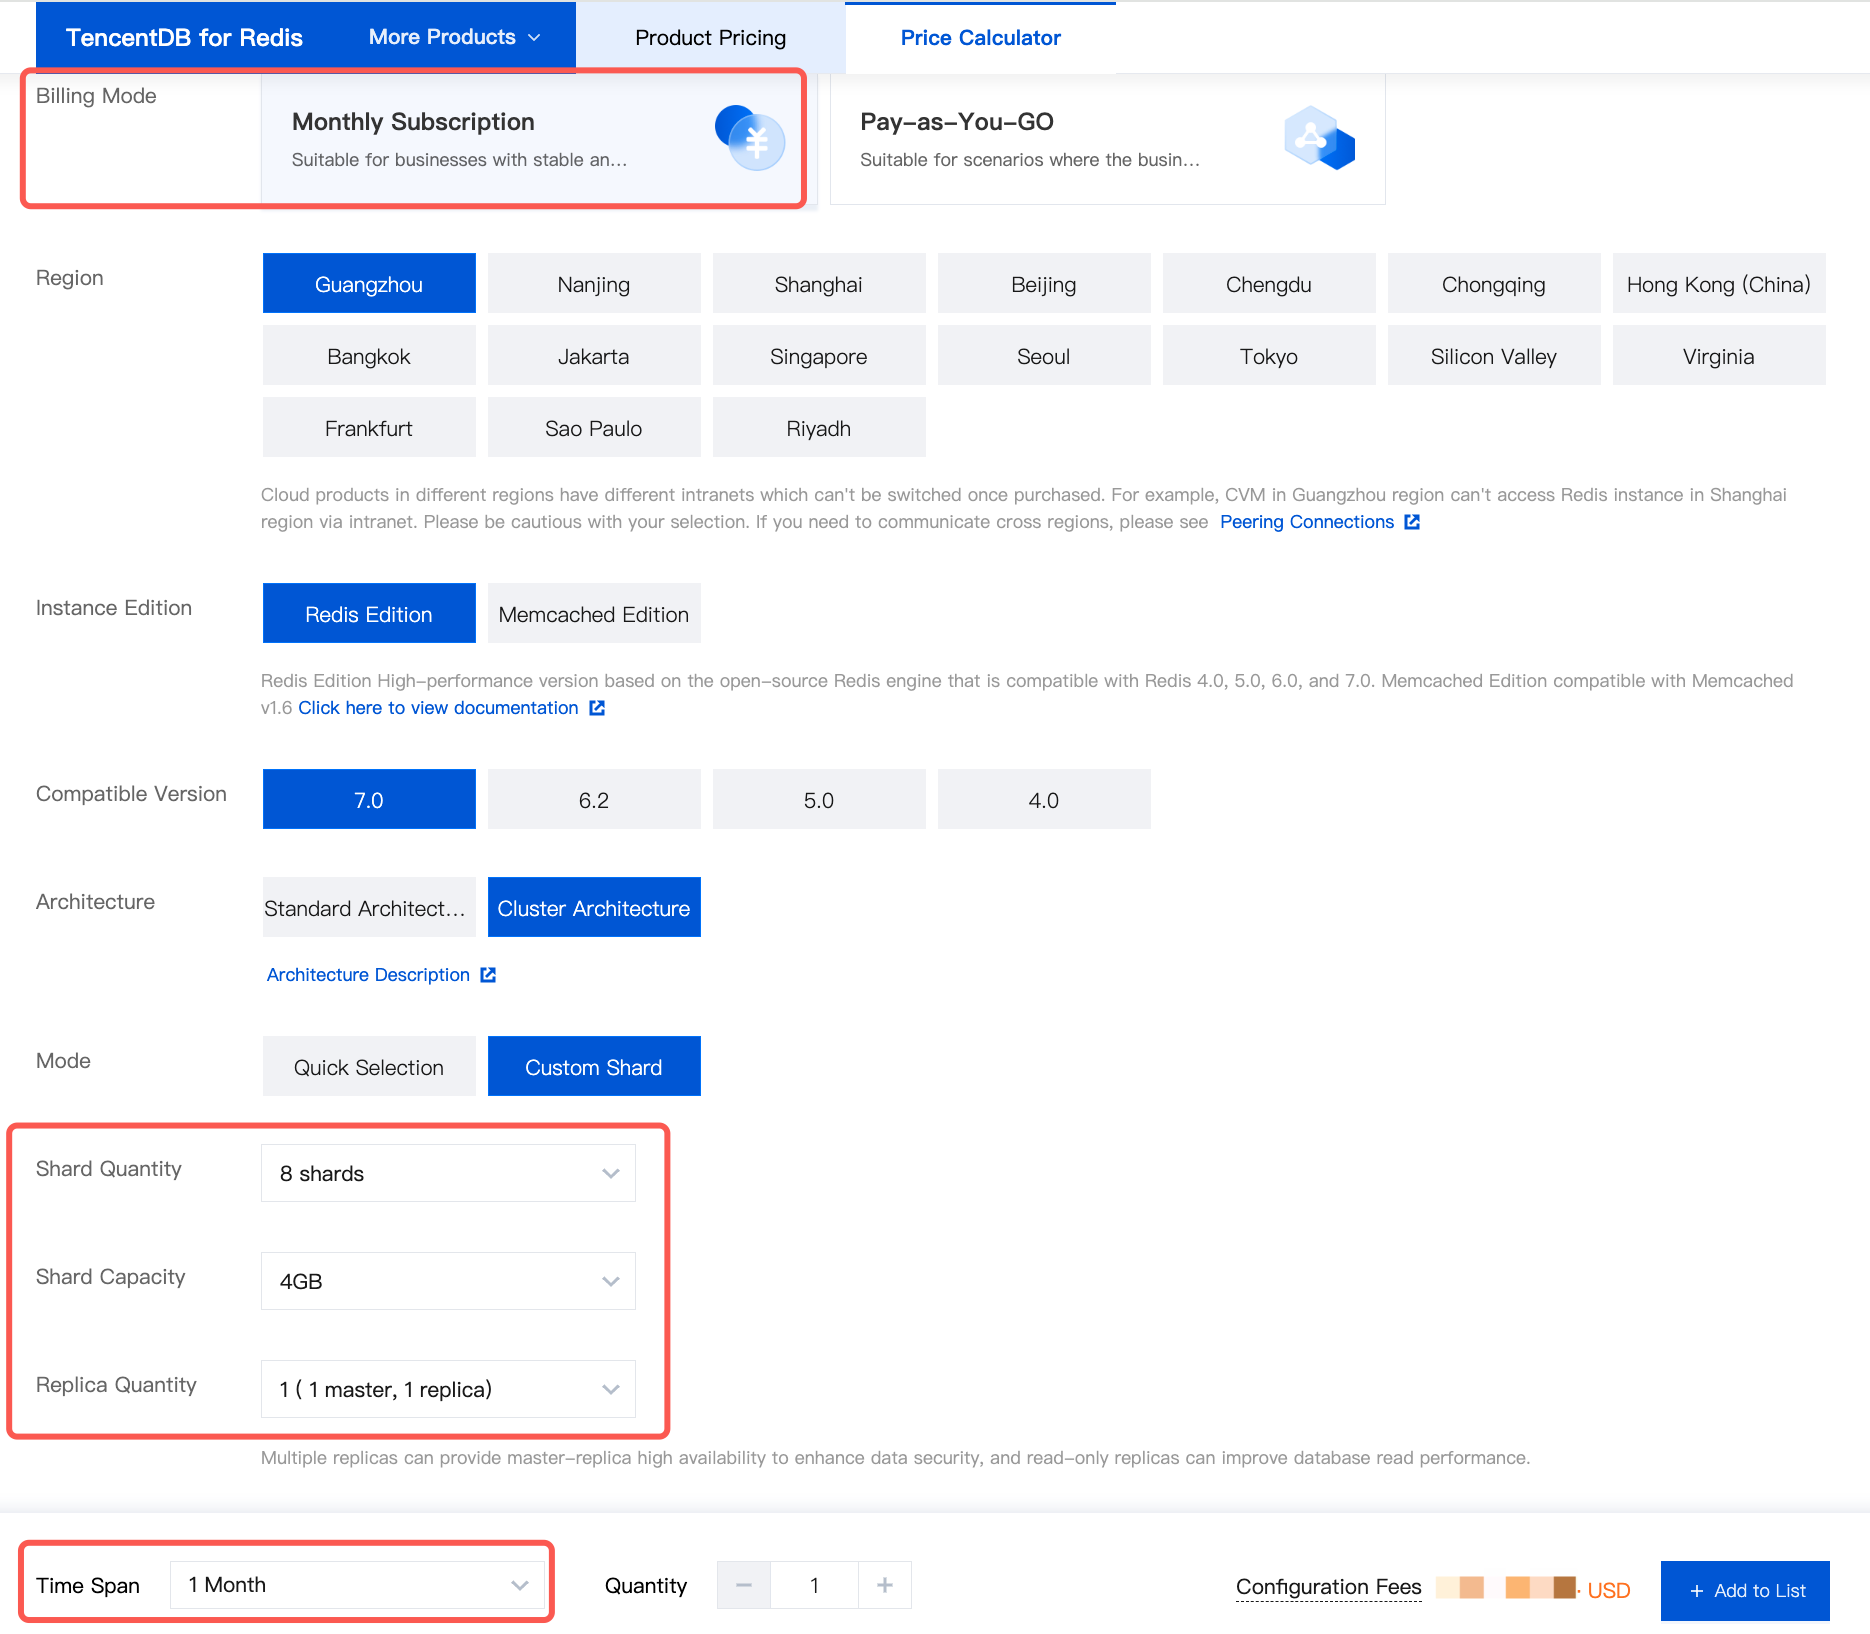Screen dimensions: 1870x1634
Task: Click the Configuration Fees label
Action: pyautogui.click(x=1328, y=1587)
